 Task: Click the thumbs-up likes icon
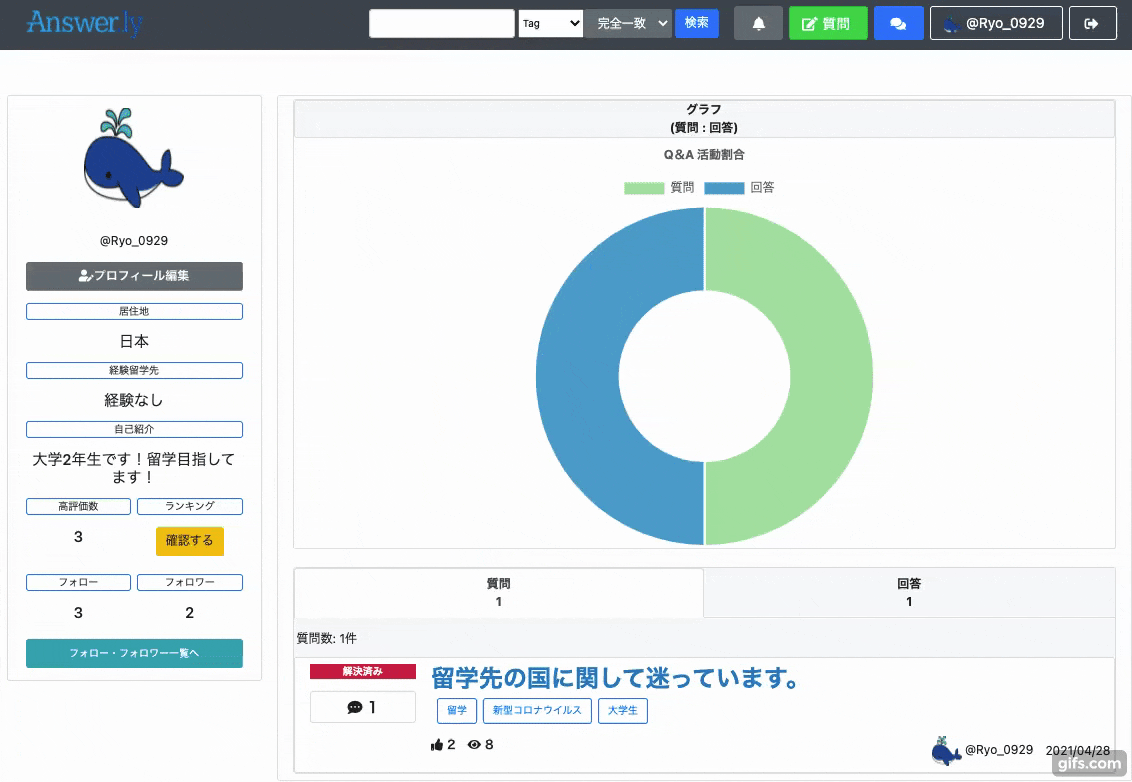coord(437,744)
